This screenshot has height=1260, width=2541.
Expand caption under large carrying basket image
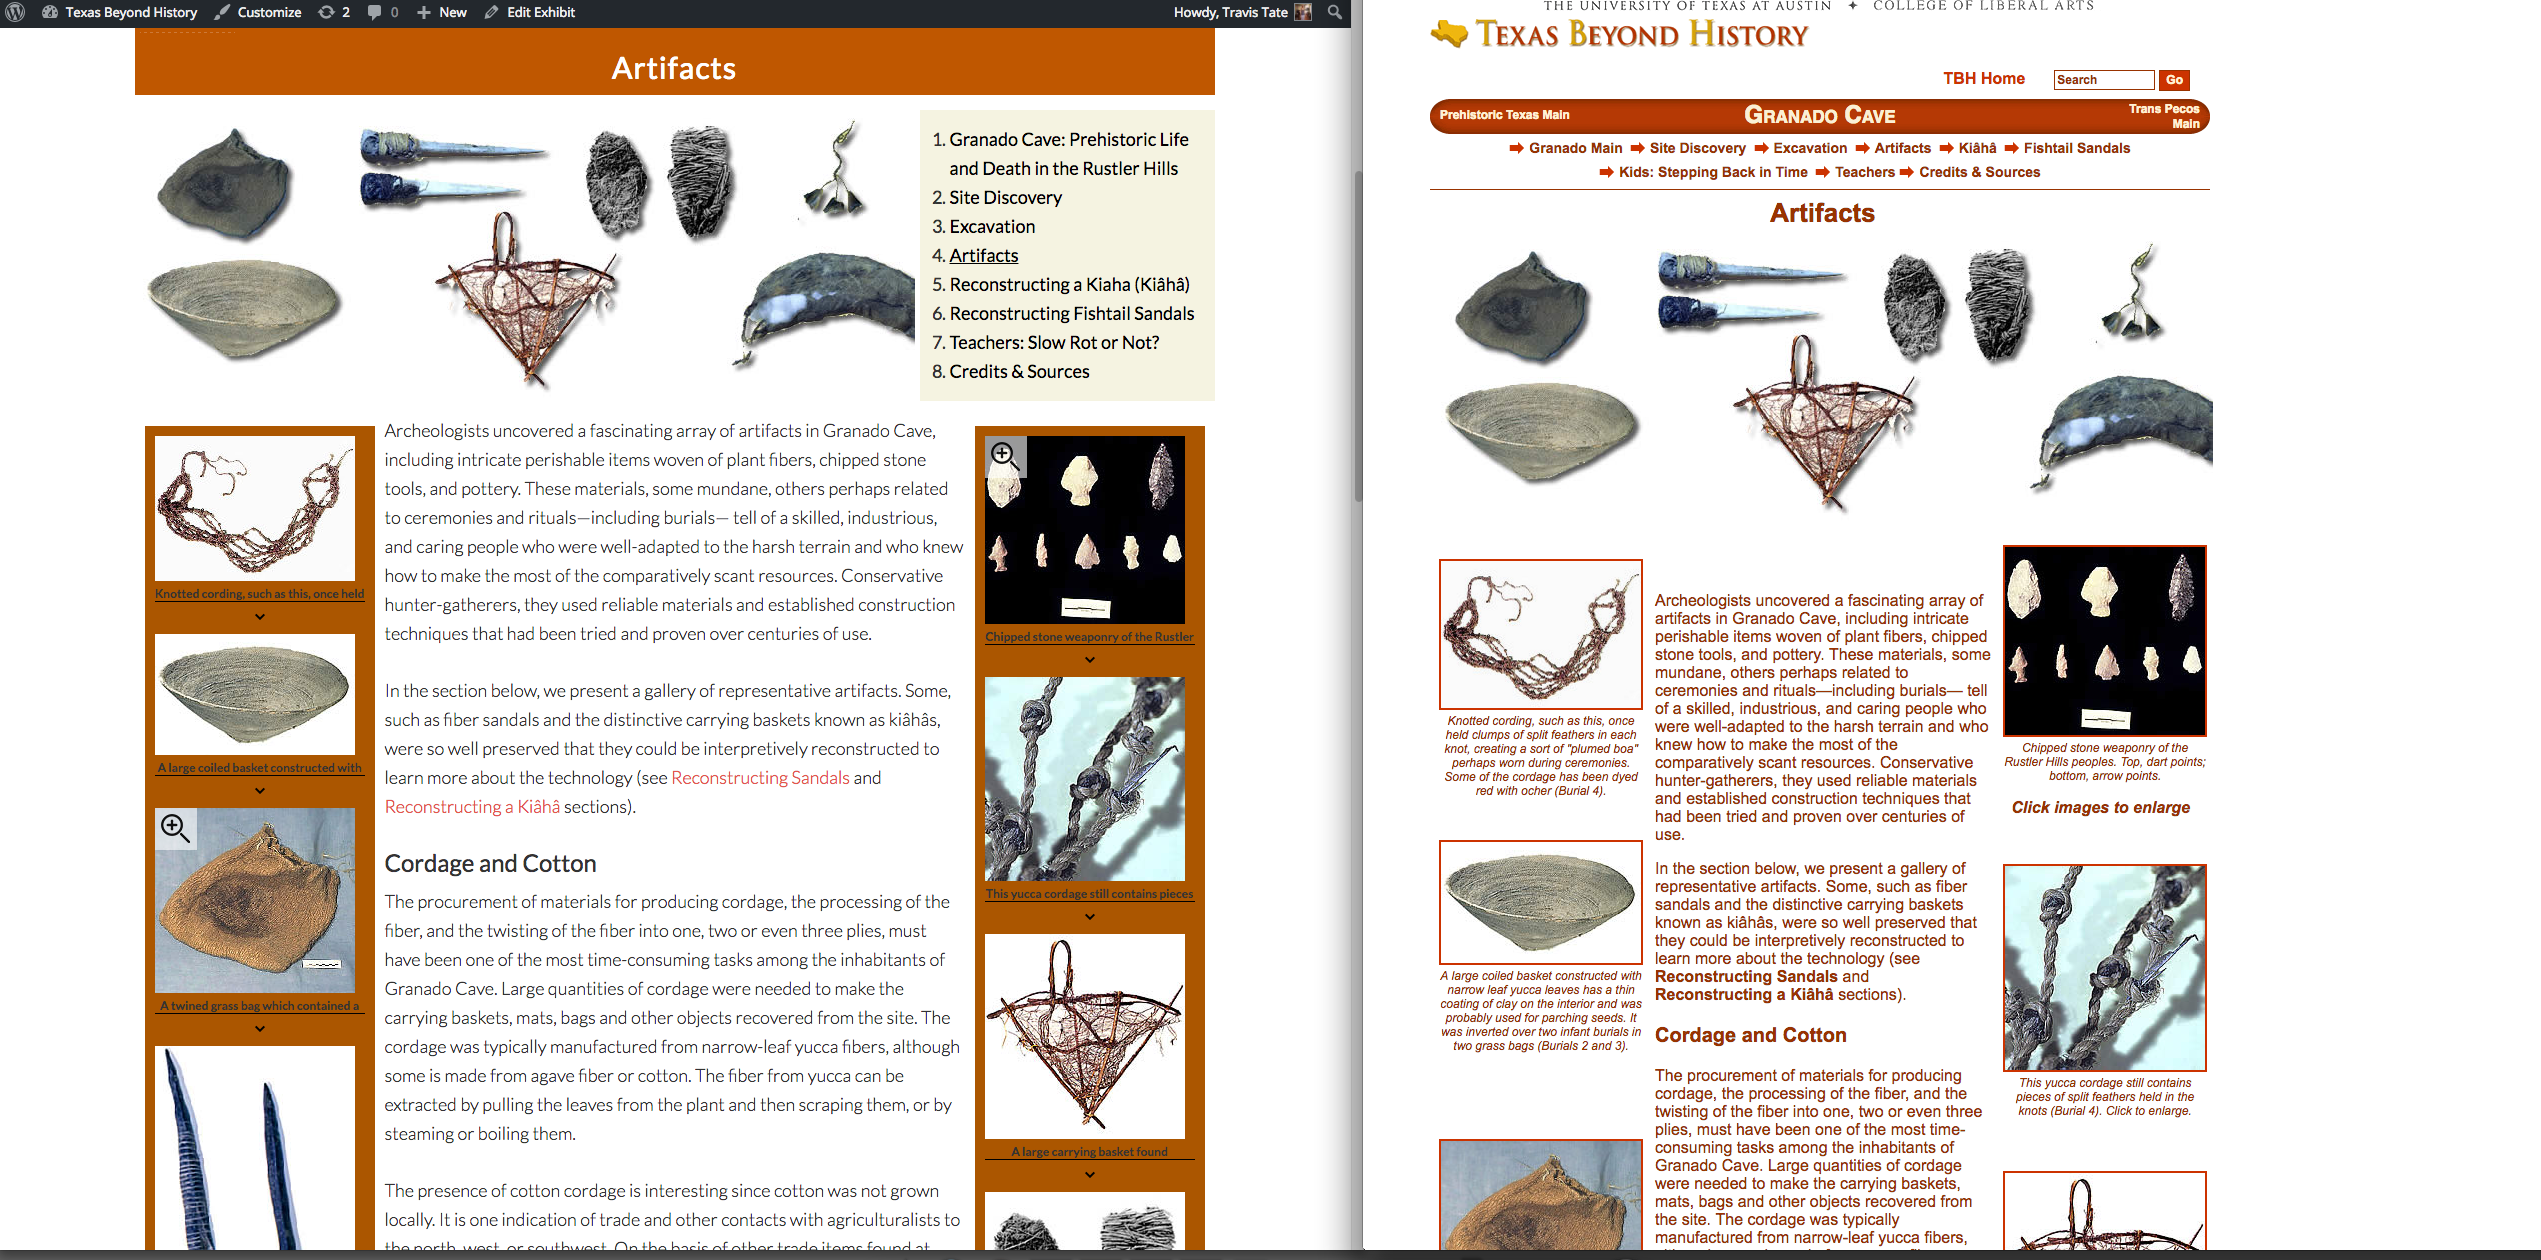click(1090, 1175)
